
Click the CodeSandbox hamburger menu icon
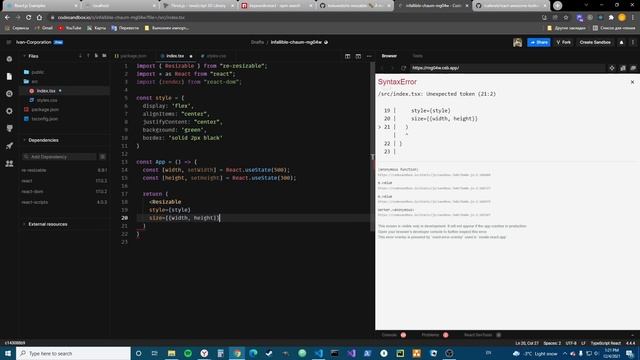9,42
